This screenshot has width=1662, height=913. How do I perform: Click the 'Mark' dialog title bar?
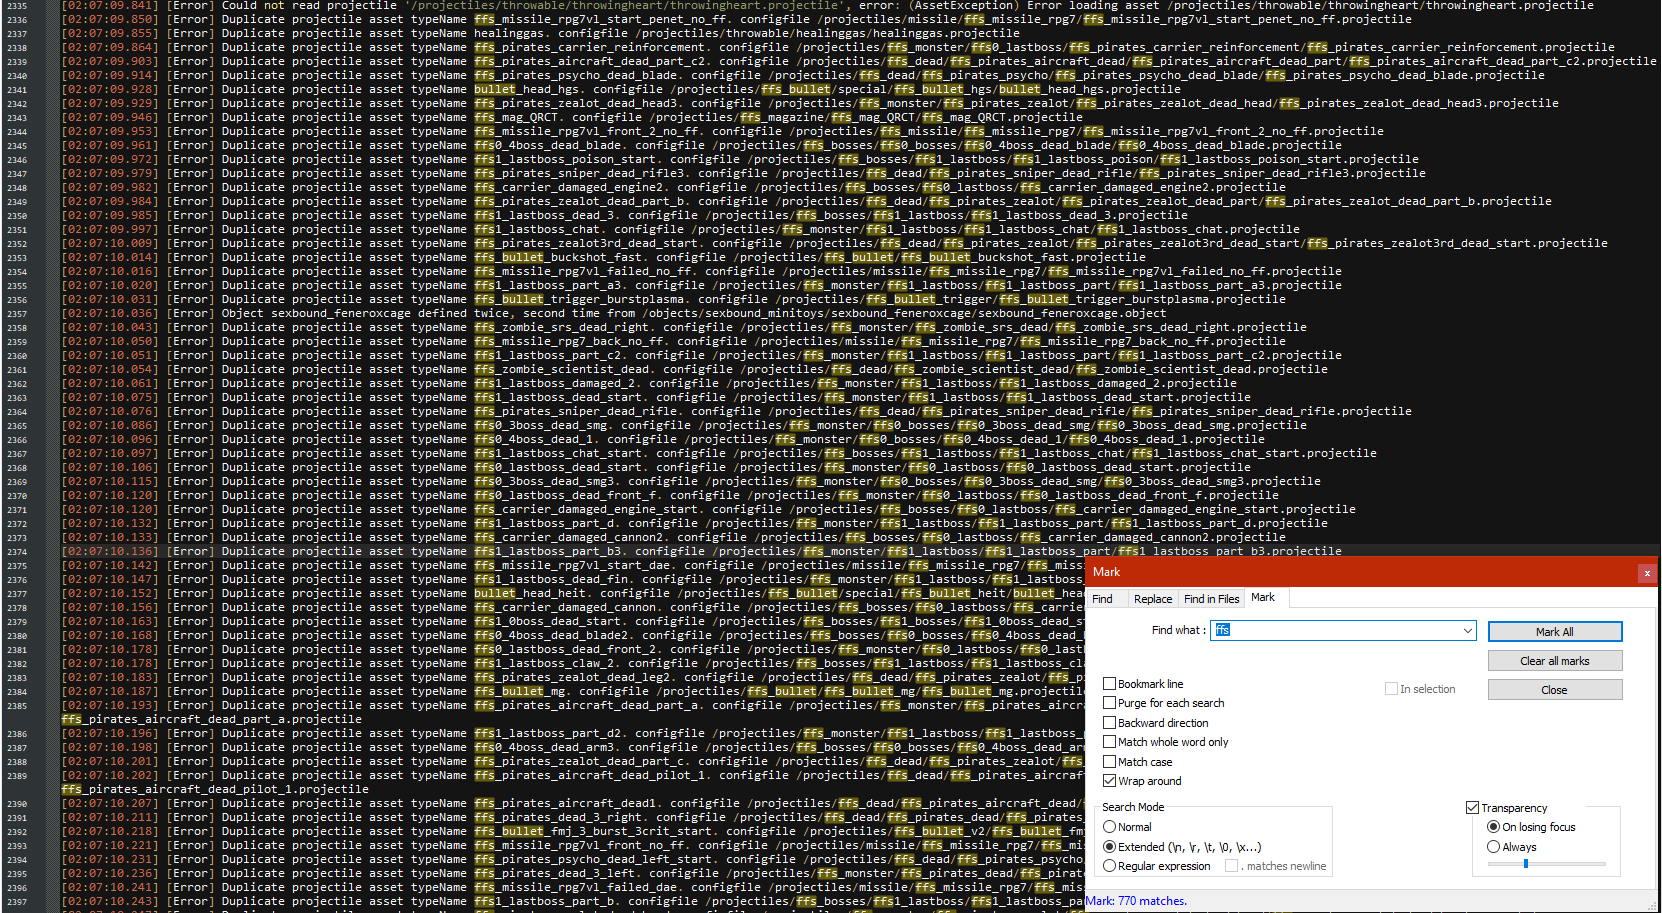point(1371,572)
